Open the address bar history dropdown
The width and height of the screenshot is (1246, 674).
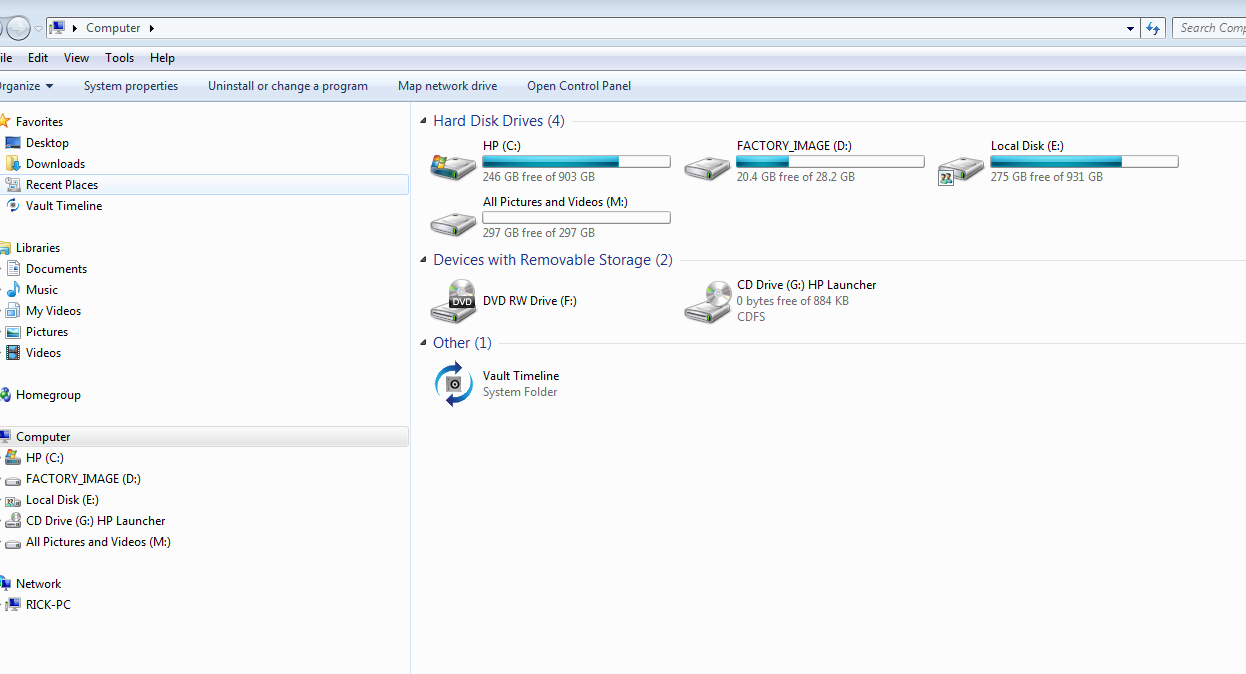tap(1130, 27)
